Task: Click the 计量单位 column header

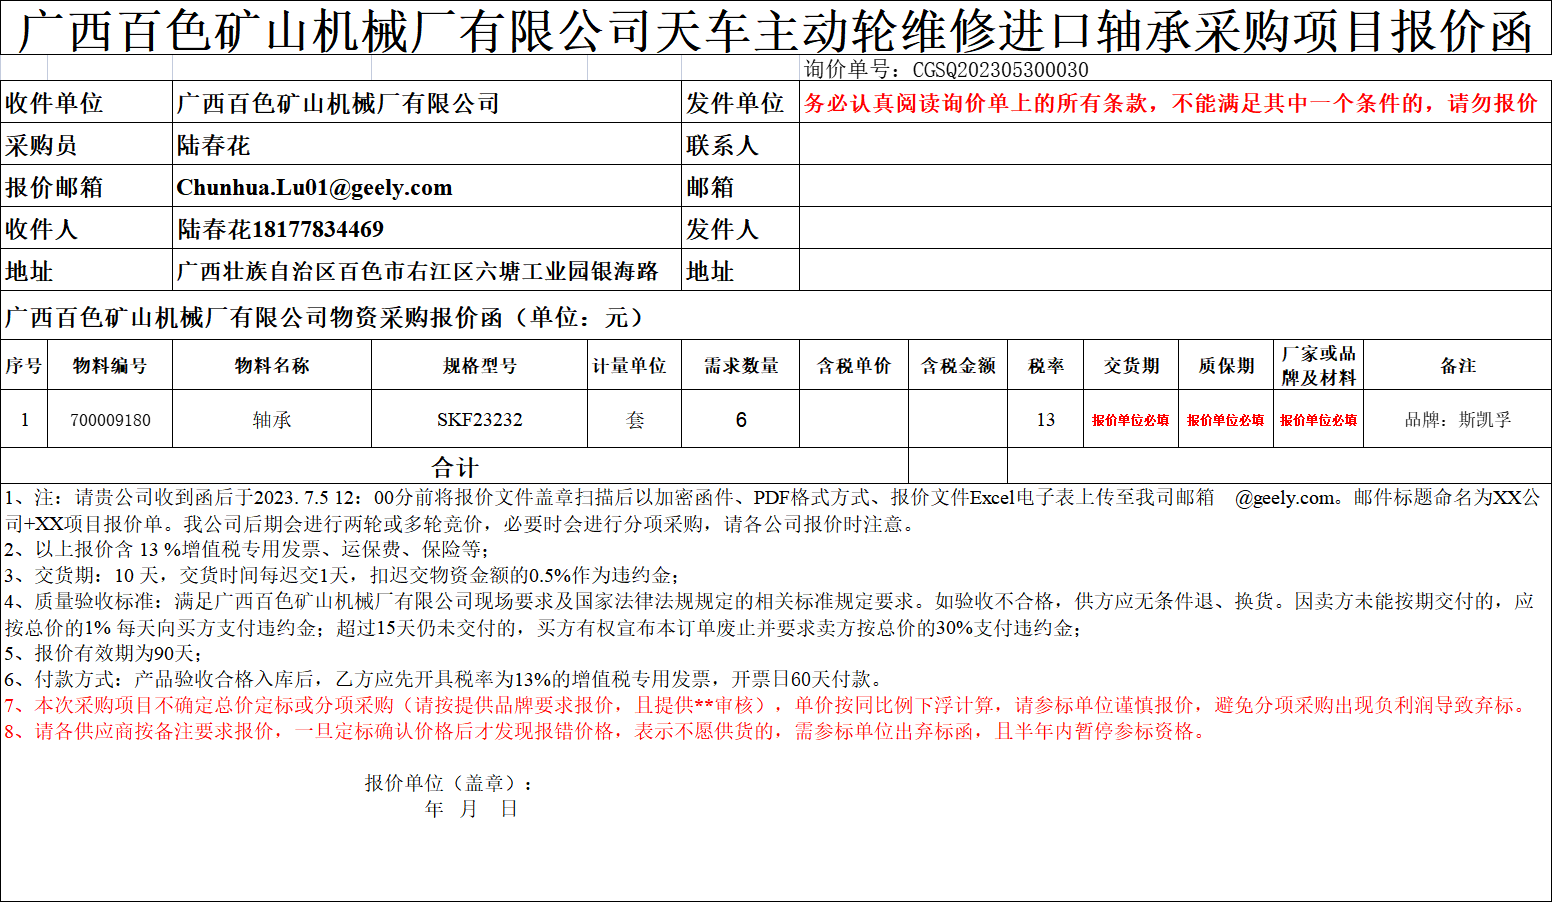Action: click(x=635, y=365)
